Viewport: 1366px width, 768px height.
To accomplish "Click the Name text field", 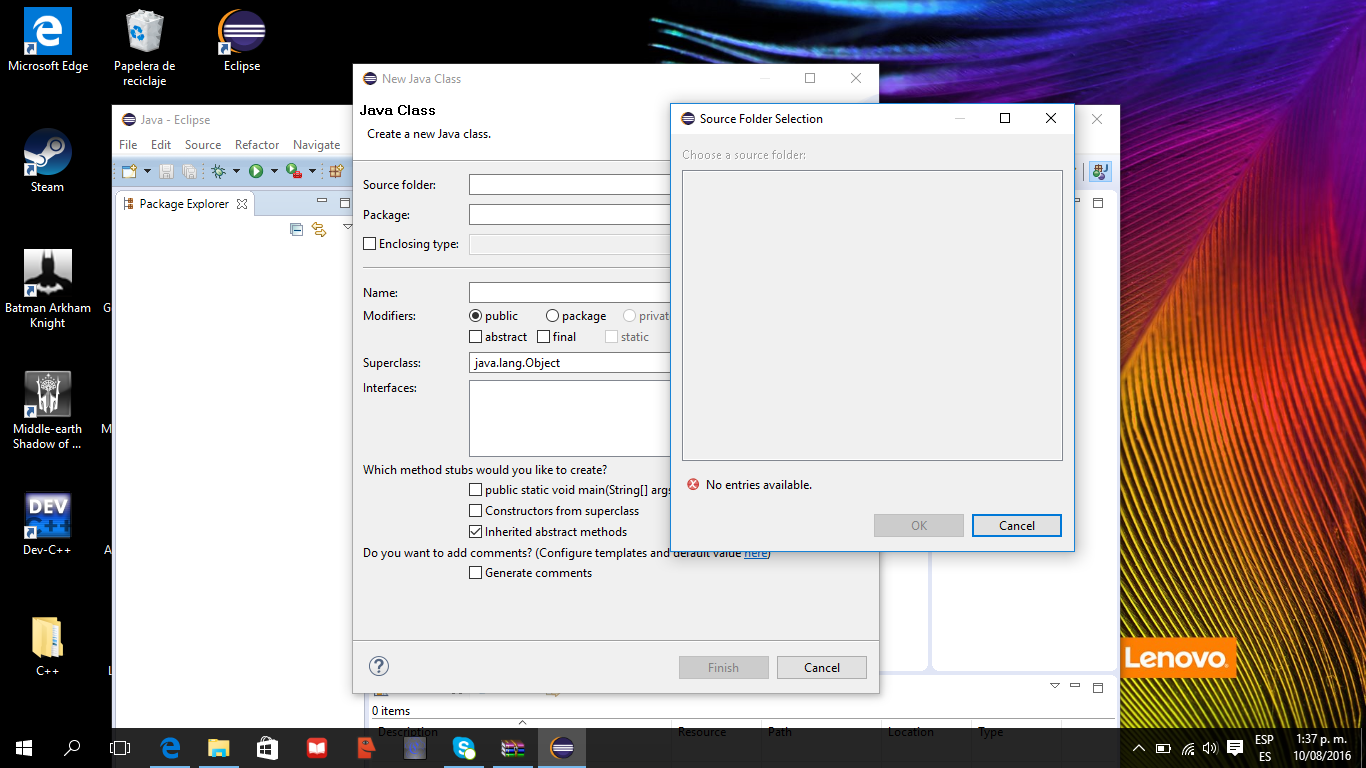I will click(x=570, y=293).
